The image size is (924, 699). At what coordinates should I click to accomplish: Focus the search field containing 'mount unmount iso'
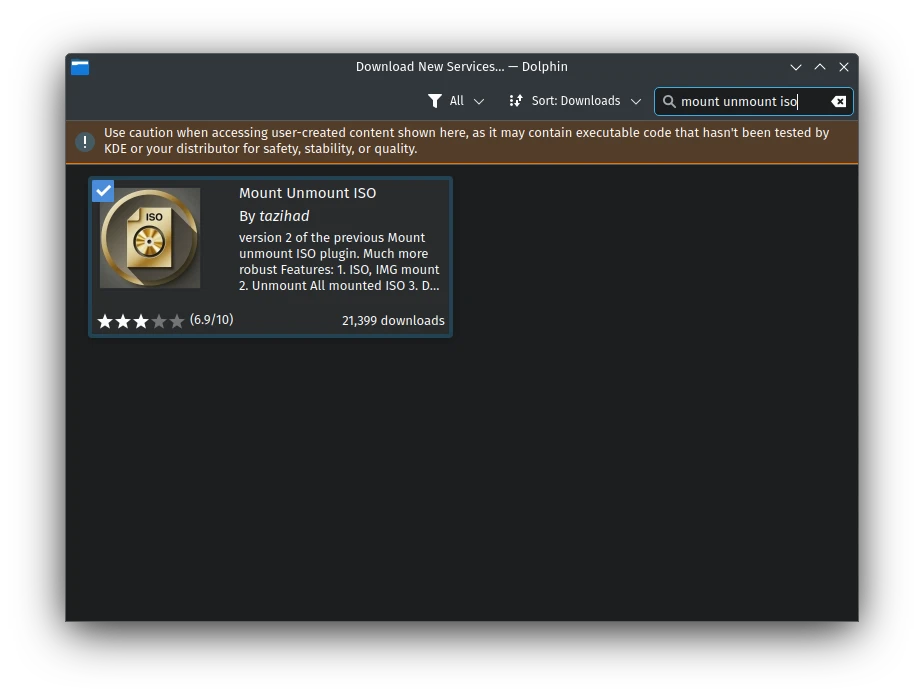point(754,101)
